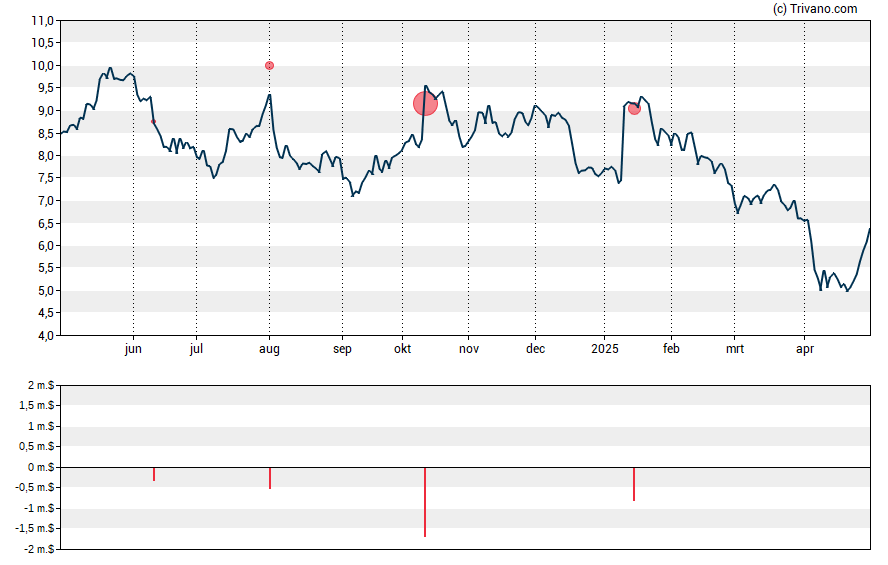Click the "(c) Trivano.com" text
Viewport: 888px width, 565px height.
pyautogui.click(x=815, y=8)
